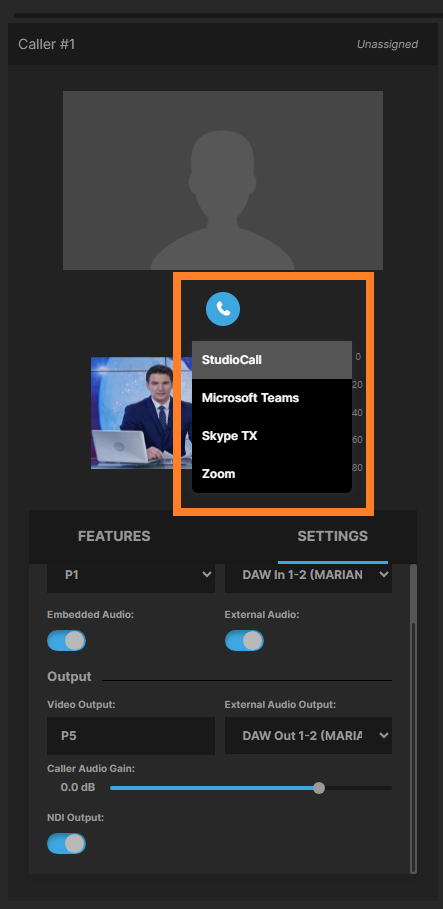Disable the External Audio switch
Viewport: 443px width, 909px height.
(x=244, y=641)
